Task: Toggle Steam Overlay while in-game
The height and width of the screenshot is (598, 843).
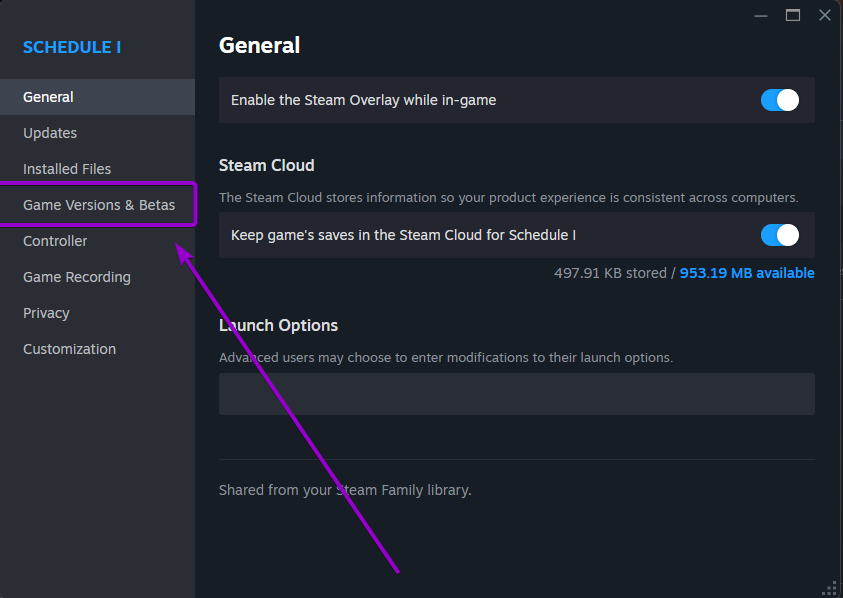Action: tap(780, 100)
